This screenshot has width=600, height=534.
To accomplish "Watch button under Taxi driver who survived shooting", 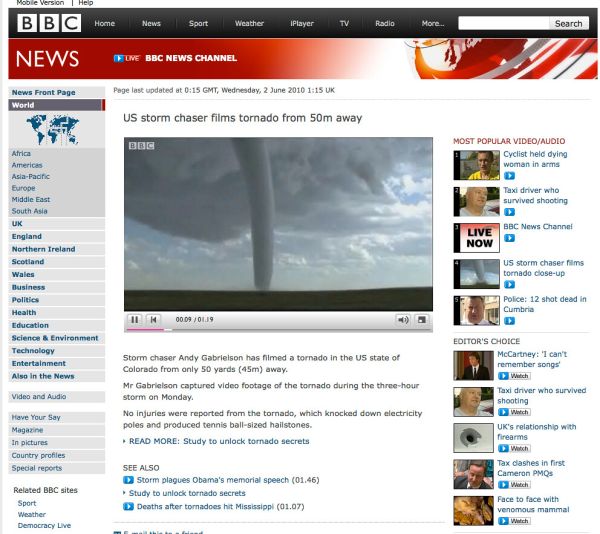I will [x=514, y=412].
